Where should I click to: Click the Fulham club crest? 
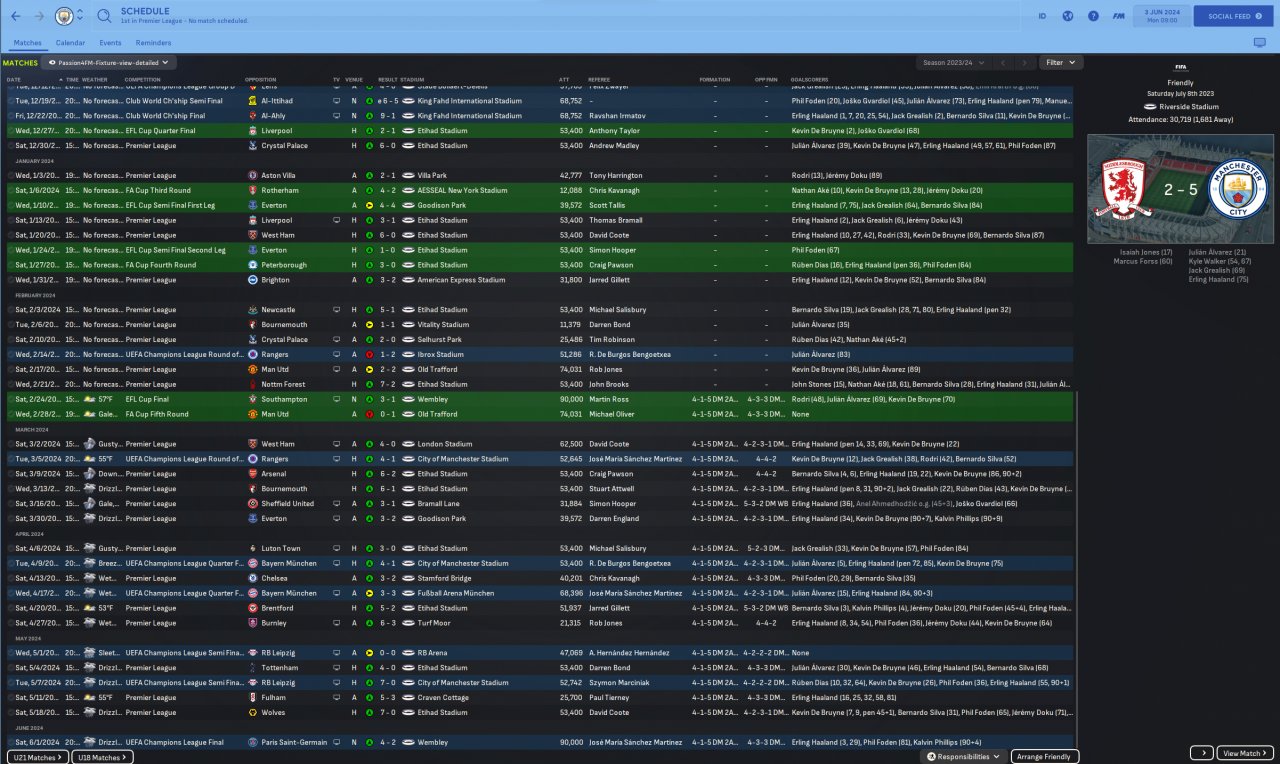pos(252,698)
